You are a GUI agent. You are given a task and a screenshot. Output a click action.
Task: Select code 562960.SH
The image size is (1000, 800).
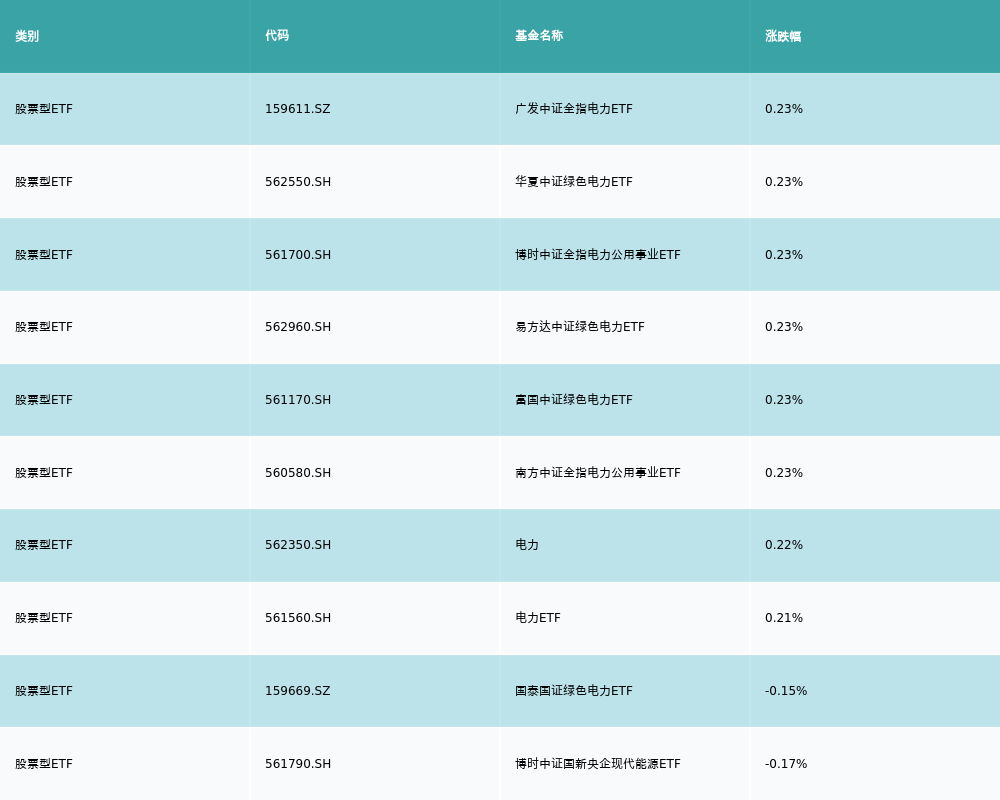pos(298,327)
